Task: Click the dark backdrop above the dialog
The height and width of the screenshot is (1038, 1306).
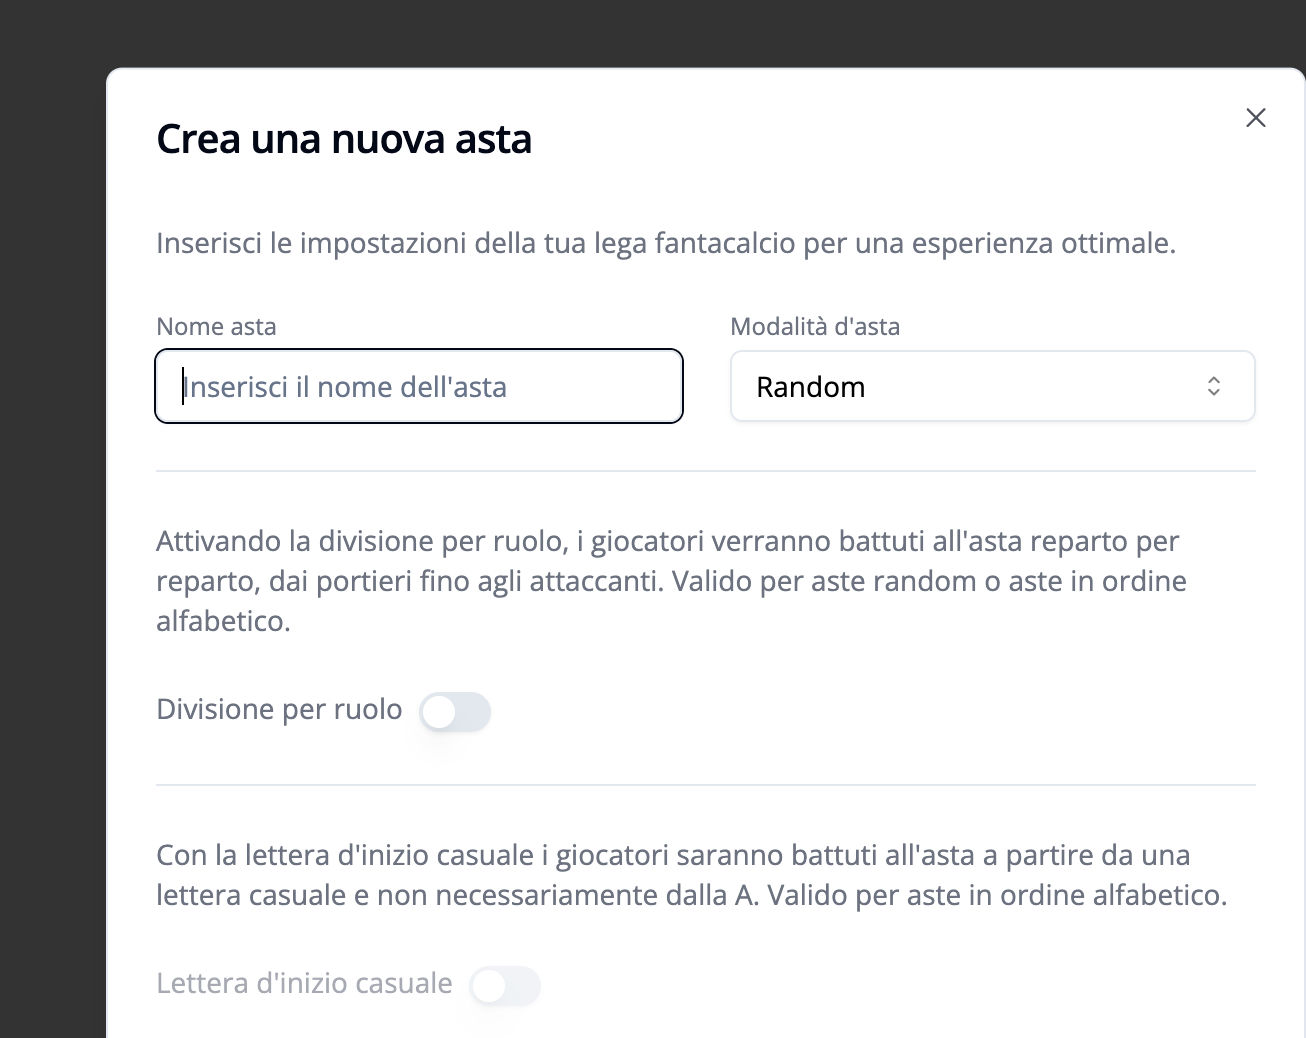Action: tap(650, 32)
